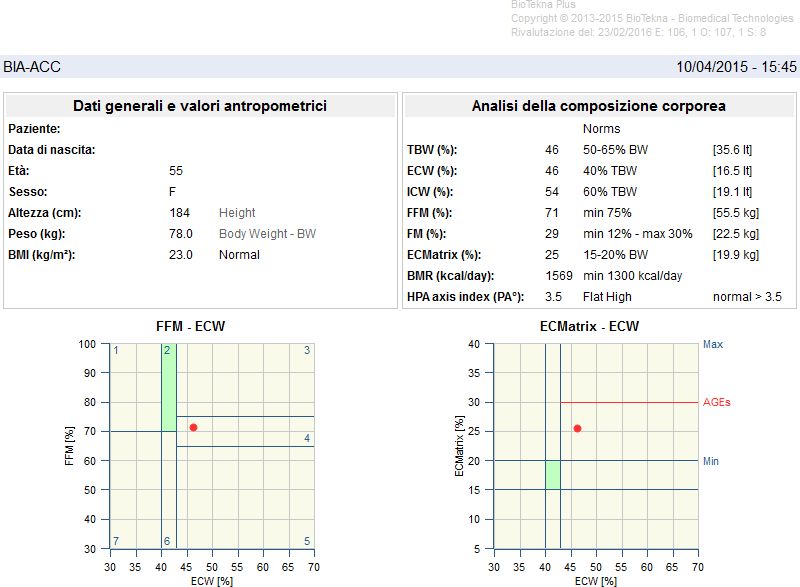Click the 10/04/2015 - 15:45 timestamp
800x587 pixels.
click(x=736, y=67)
